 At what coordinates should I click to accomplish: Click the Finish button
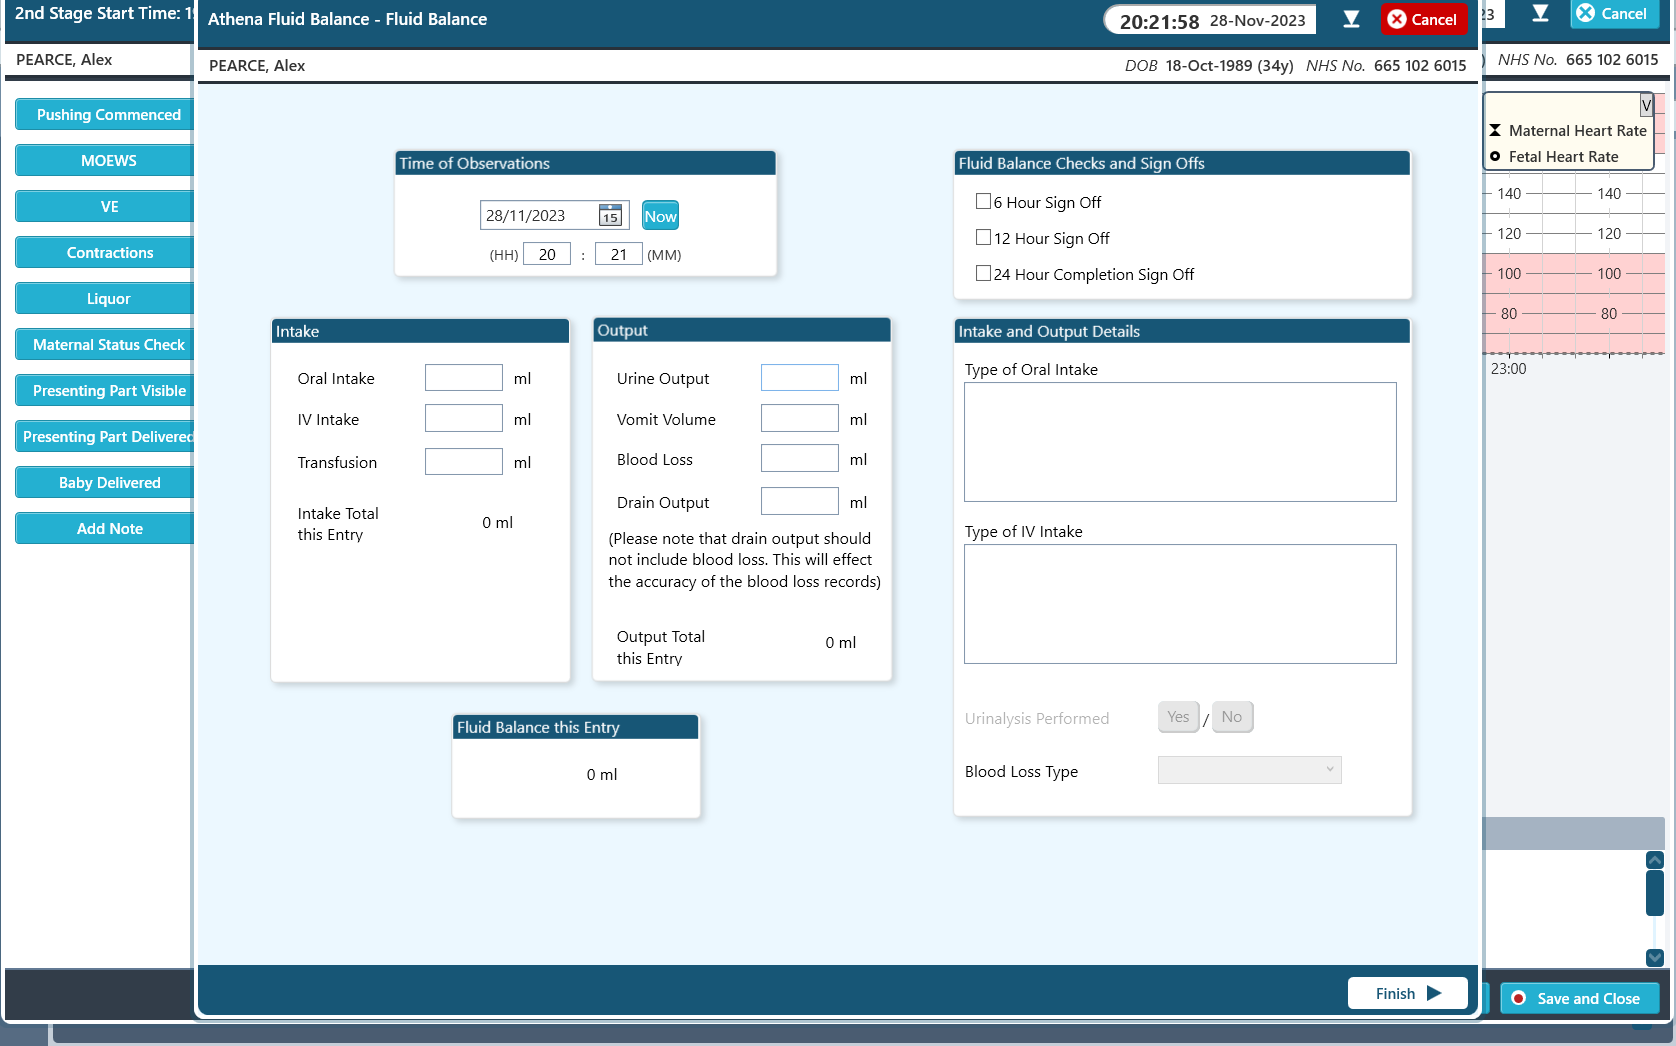(1407, 993)
